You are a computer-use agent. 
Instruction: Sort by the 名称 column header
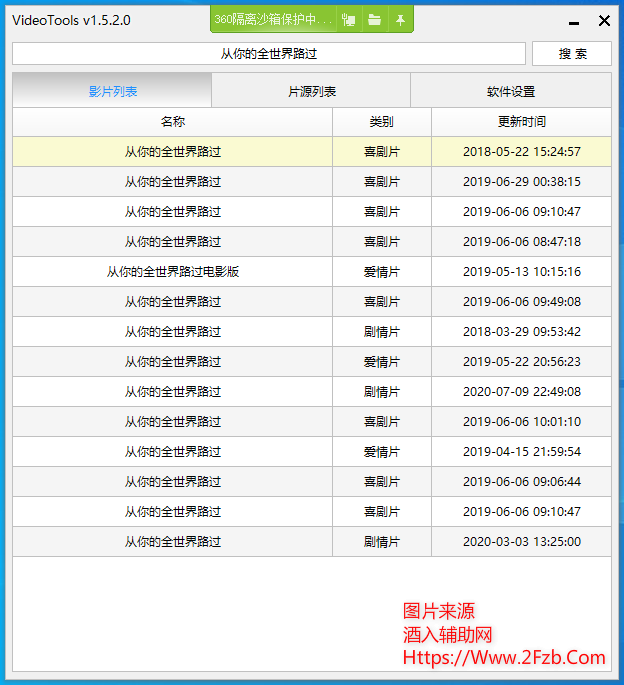172,122
